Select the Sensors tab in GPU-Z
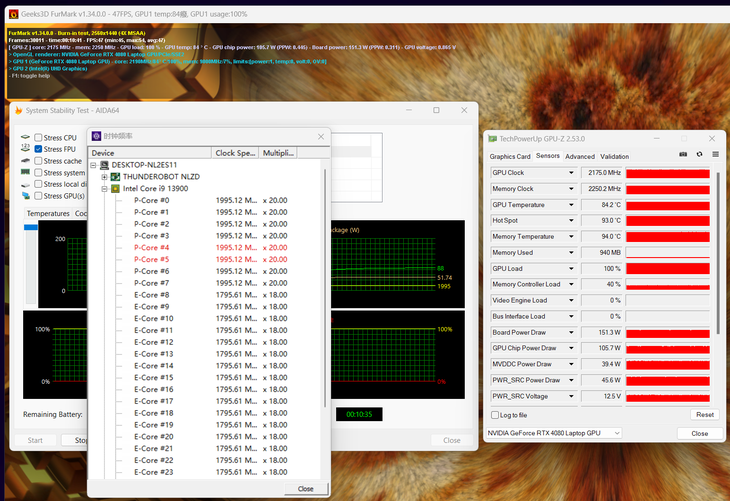The width and height of the screenshot is (730, 501). [x=548, y=156]
